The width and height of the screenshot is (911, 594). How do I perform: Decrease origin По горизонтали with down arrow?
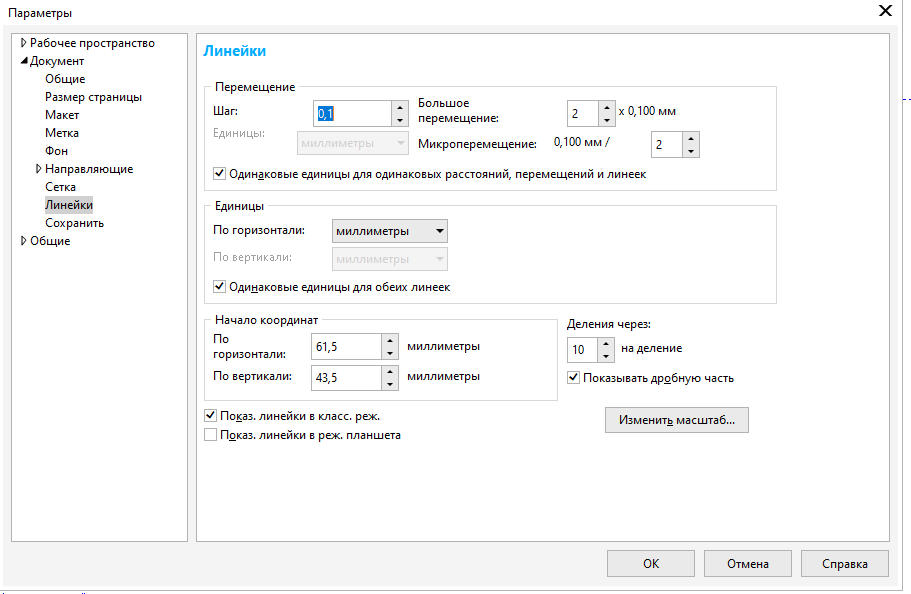click(x=390, y=353)
